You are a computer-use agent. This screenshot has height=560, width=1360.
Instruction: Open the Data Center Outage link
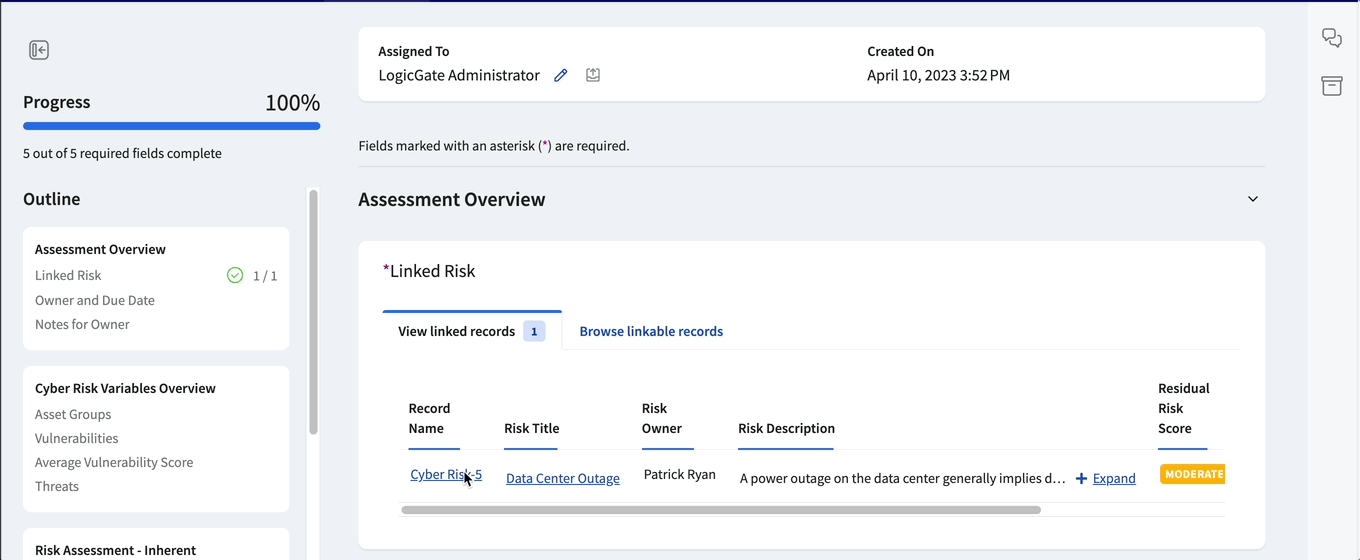tap(563, 479)
